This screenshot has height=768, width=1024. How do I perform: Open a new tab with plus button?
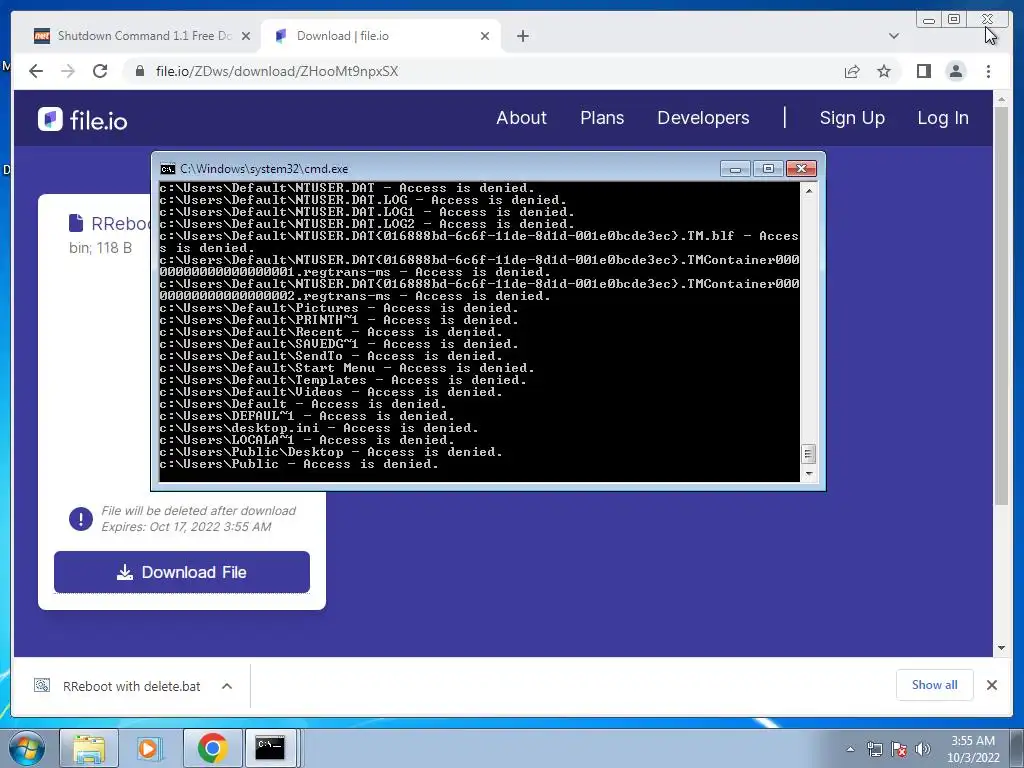(x=522, y=36)
